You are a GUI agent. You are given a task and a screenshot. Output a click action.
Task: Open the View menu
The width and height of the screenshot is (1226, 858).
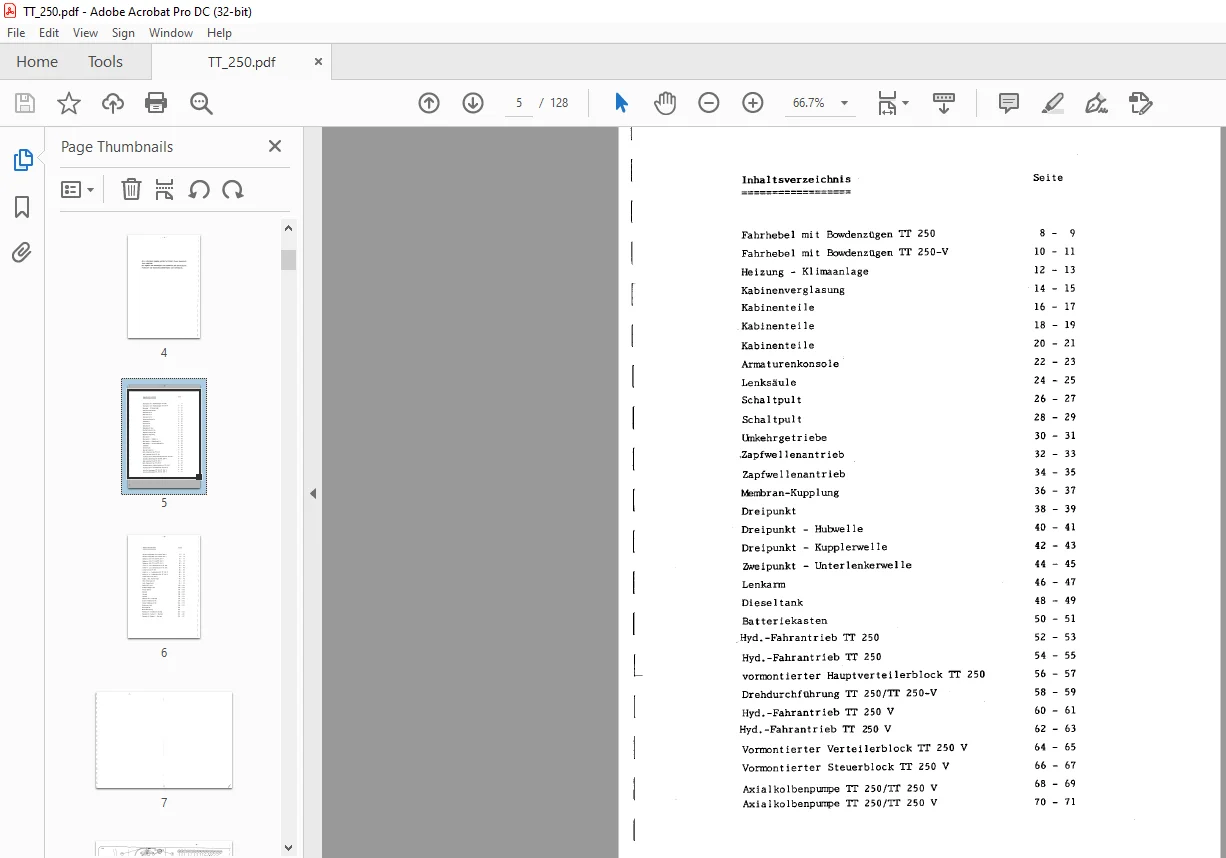tap(85, 33)
